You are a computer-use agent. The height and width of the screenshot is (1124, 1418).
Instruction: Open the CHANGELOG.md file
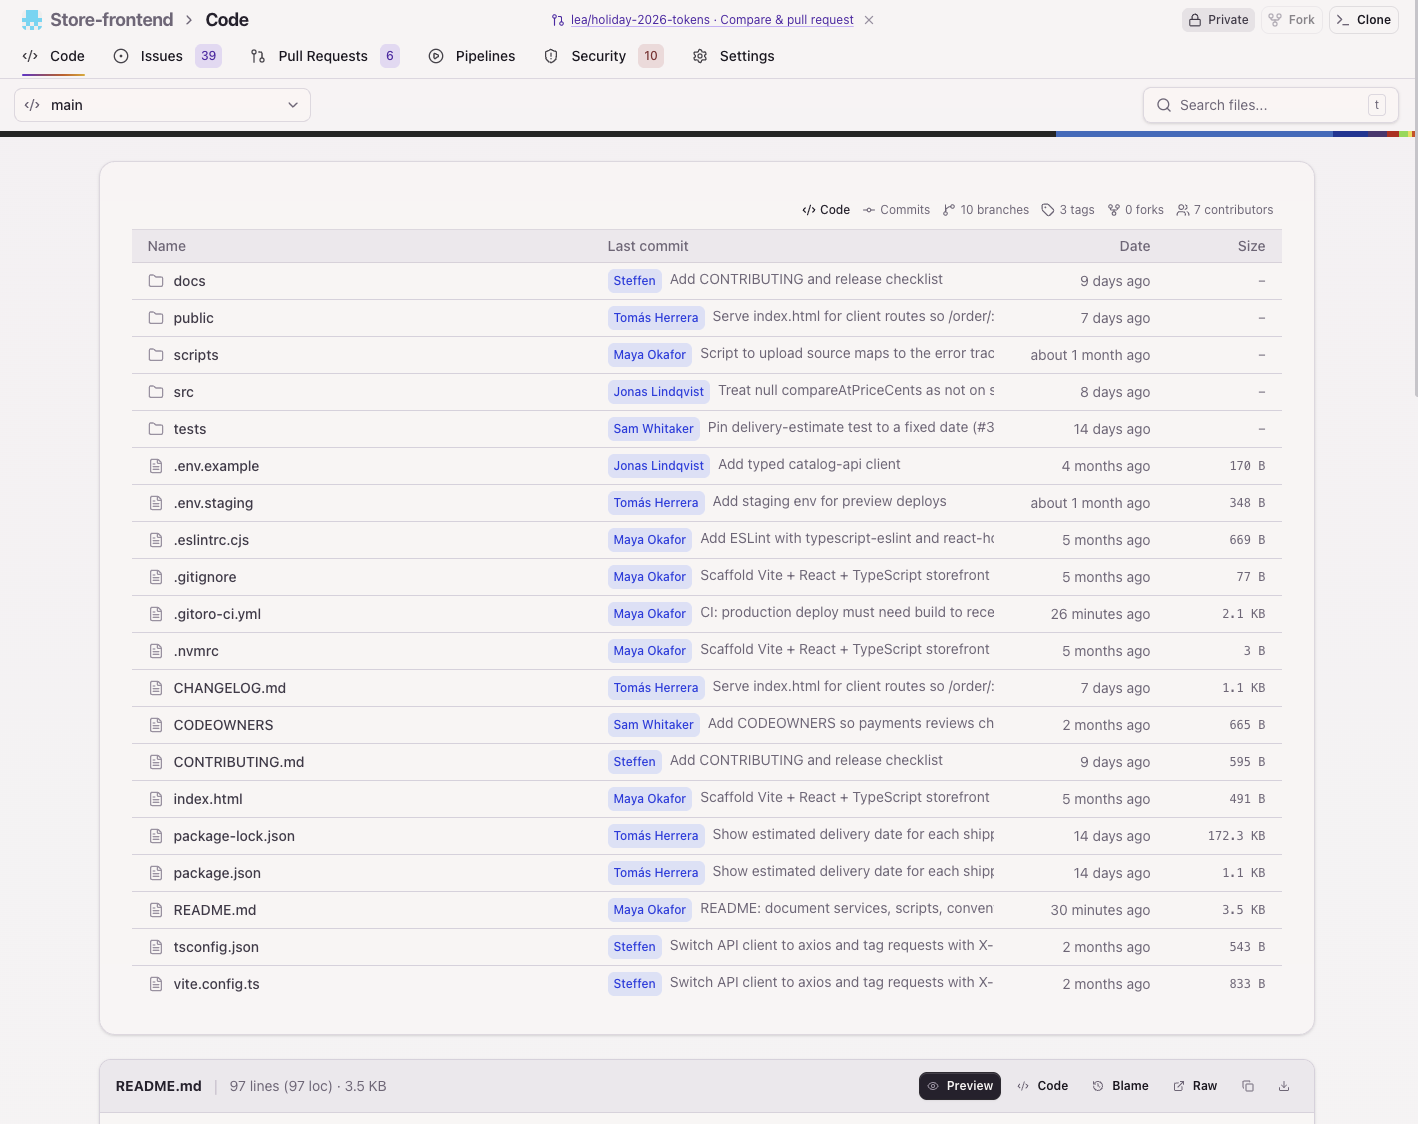coord(230,688)
